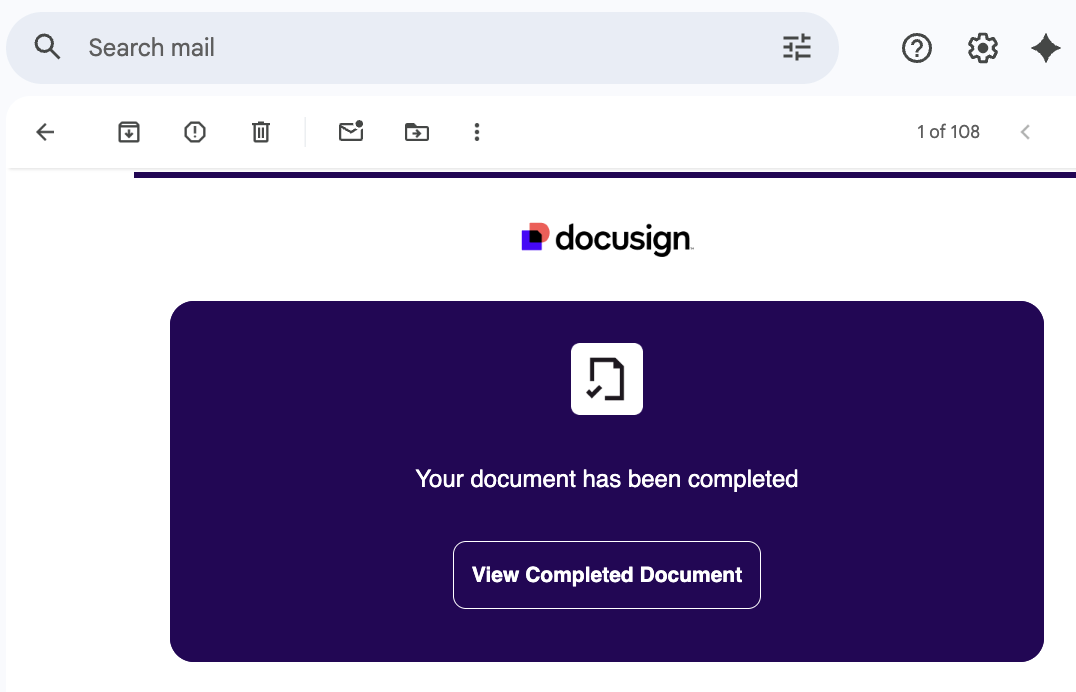The image size is (1076, 692).
Task: Open the More options three-dot menu
Action: pyautogui.click(x=477, y=132)
